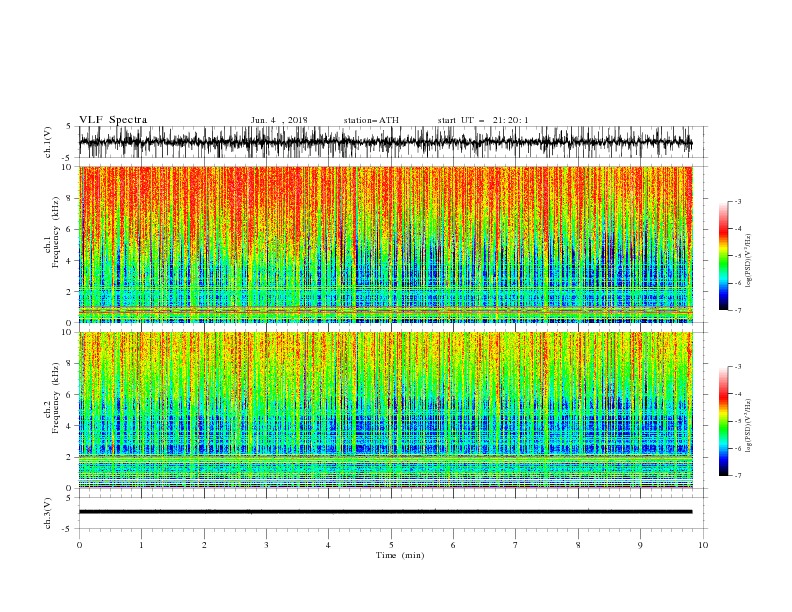Select the "ch.2 Frequency (kHz)" axis label
792x612 pixels.
click(x=51, y=398)
